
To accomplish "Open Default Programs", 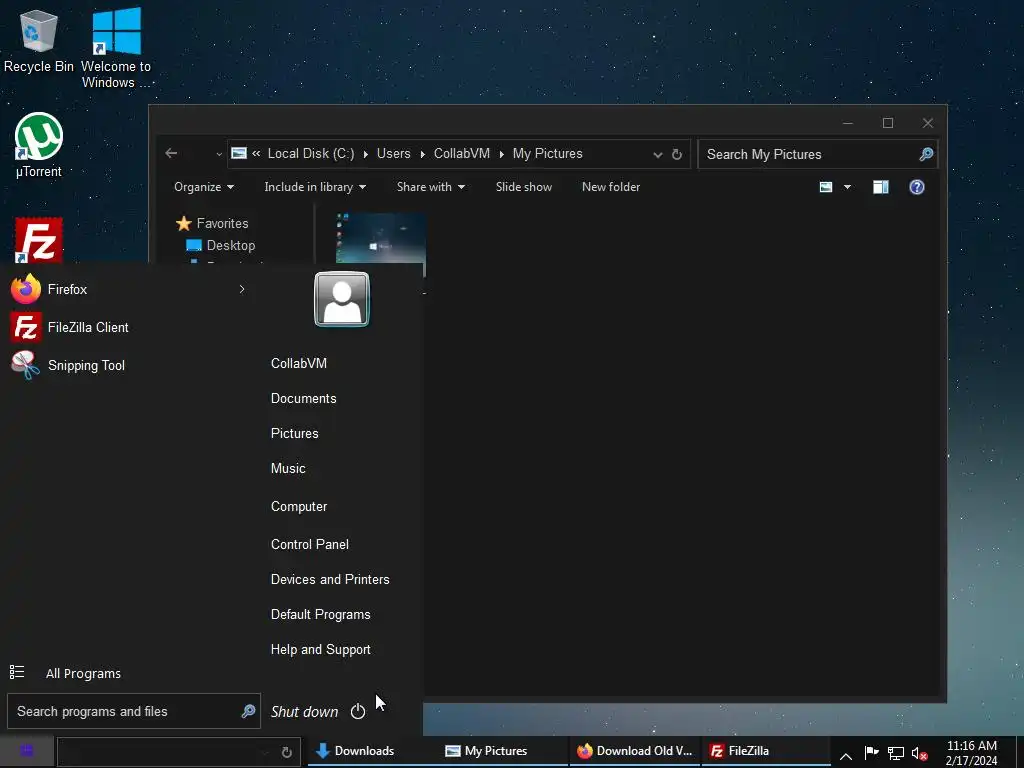I will 321,615.
